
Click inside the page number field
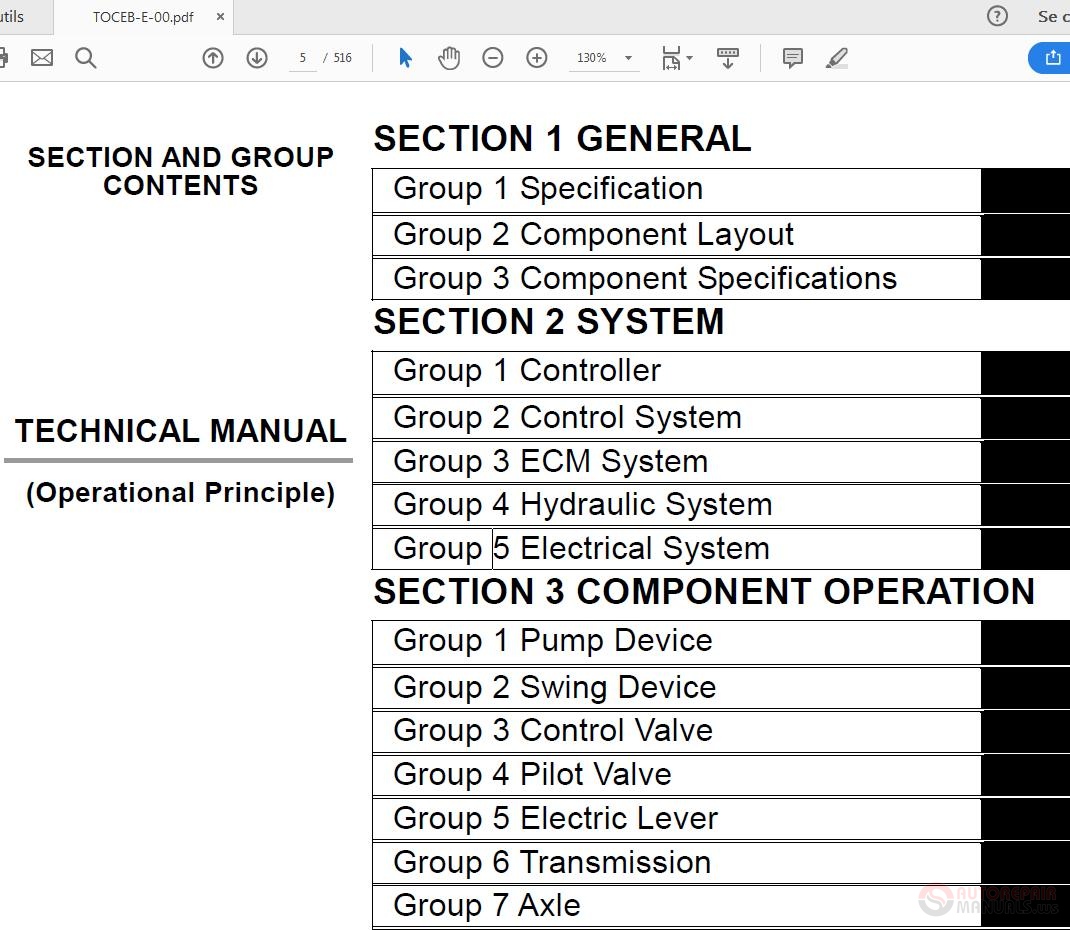[x=302, y=58]
